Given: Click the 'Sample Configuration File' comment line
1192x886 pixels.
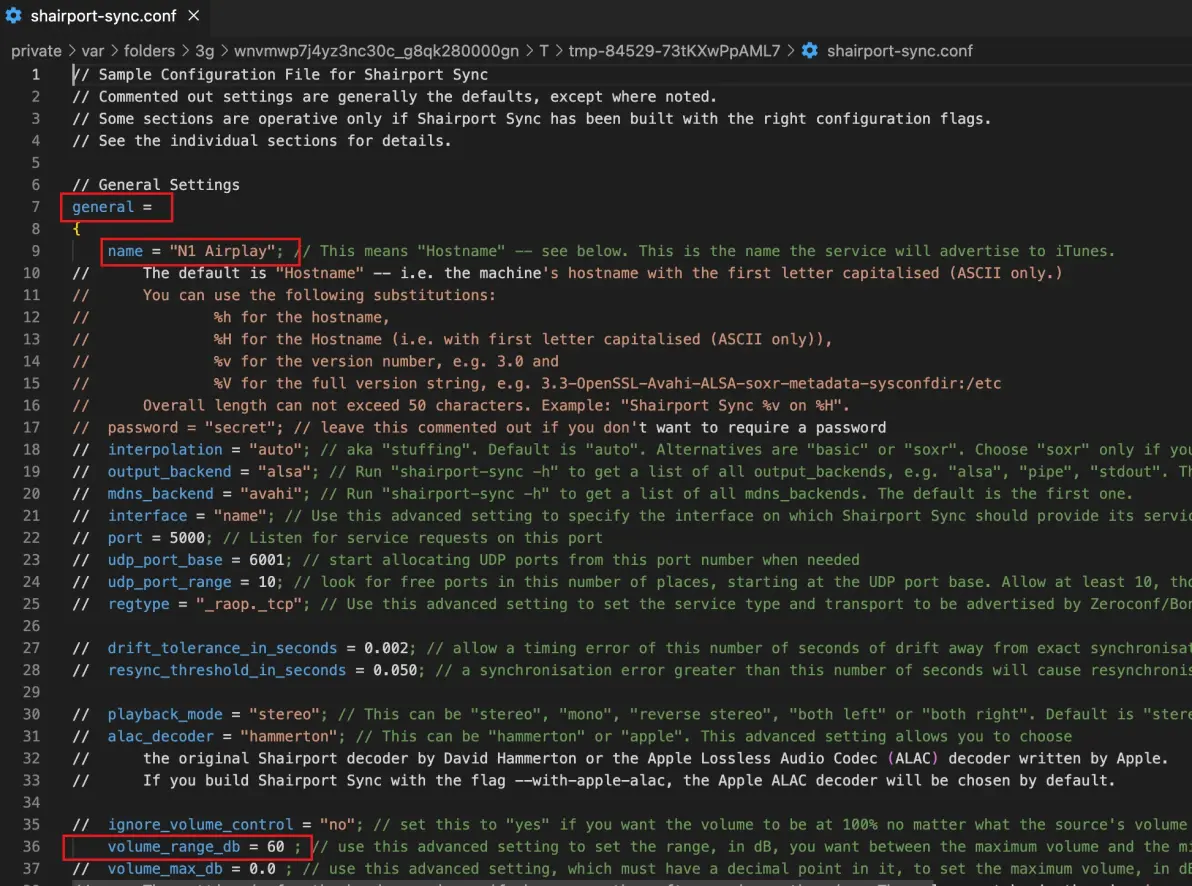Looking at the screenshot, I should pos(280,75).
